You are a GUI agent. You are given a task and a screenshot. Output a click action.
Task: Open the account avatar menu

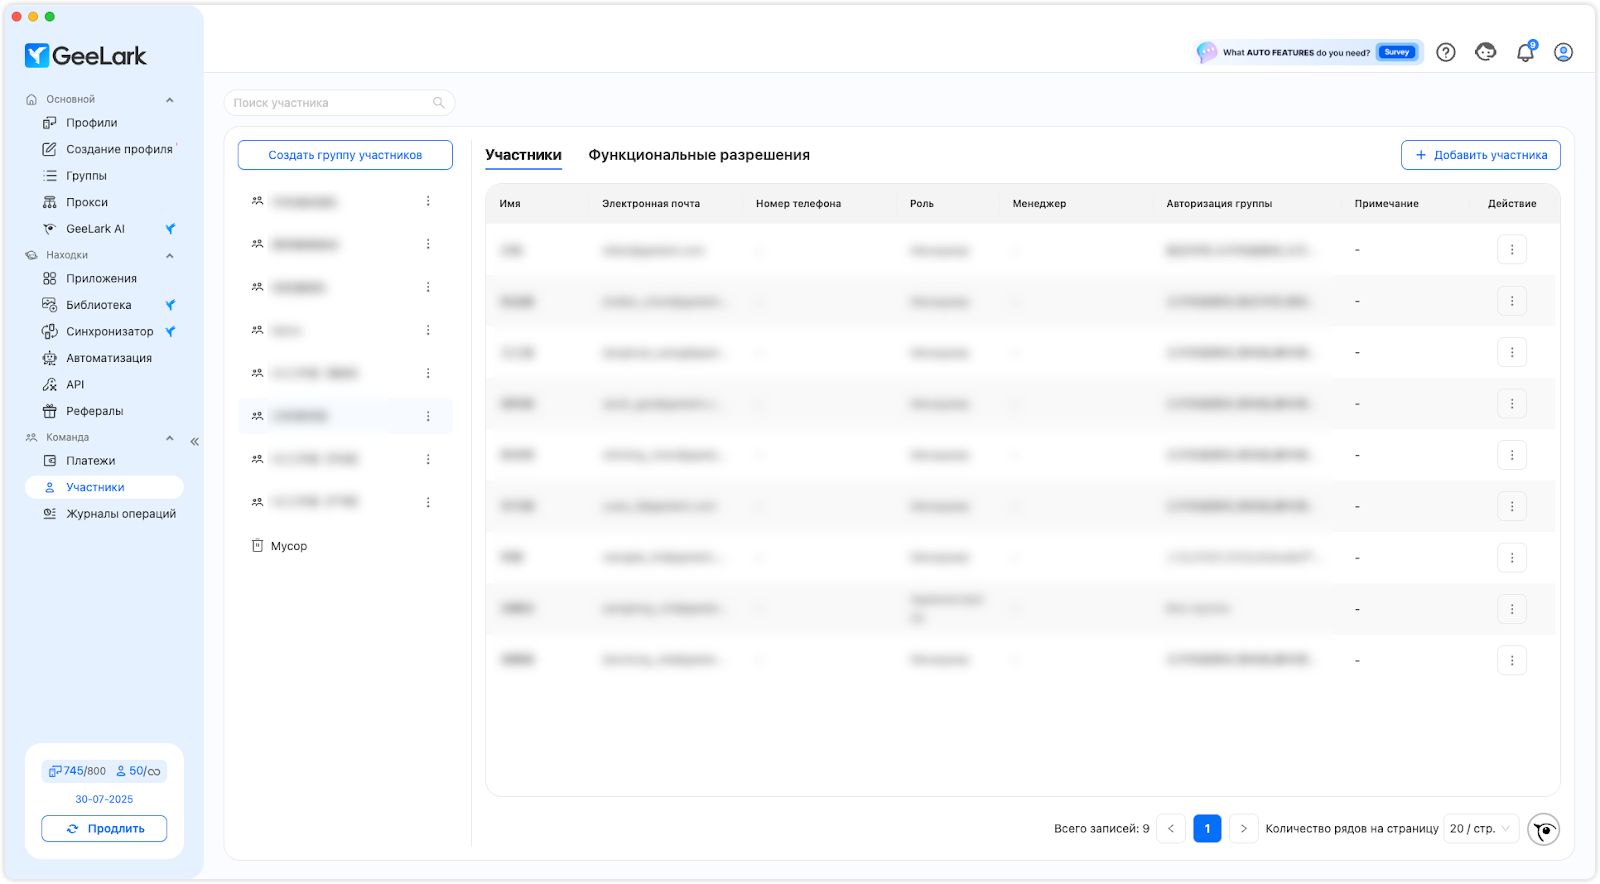pyautogui.click(x=1563, y=52)
